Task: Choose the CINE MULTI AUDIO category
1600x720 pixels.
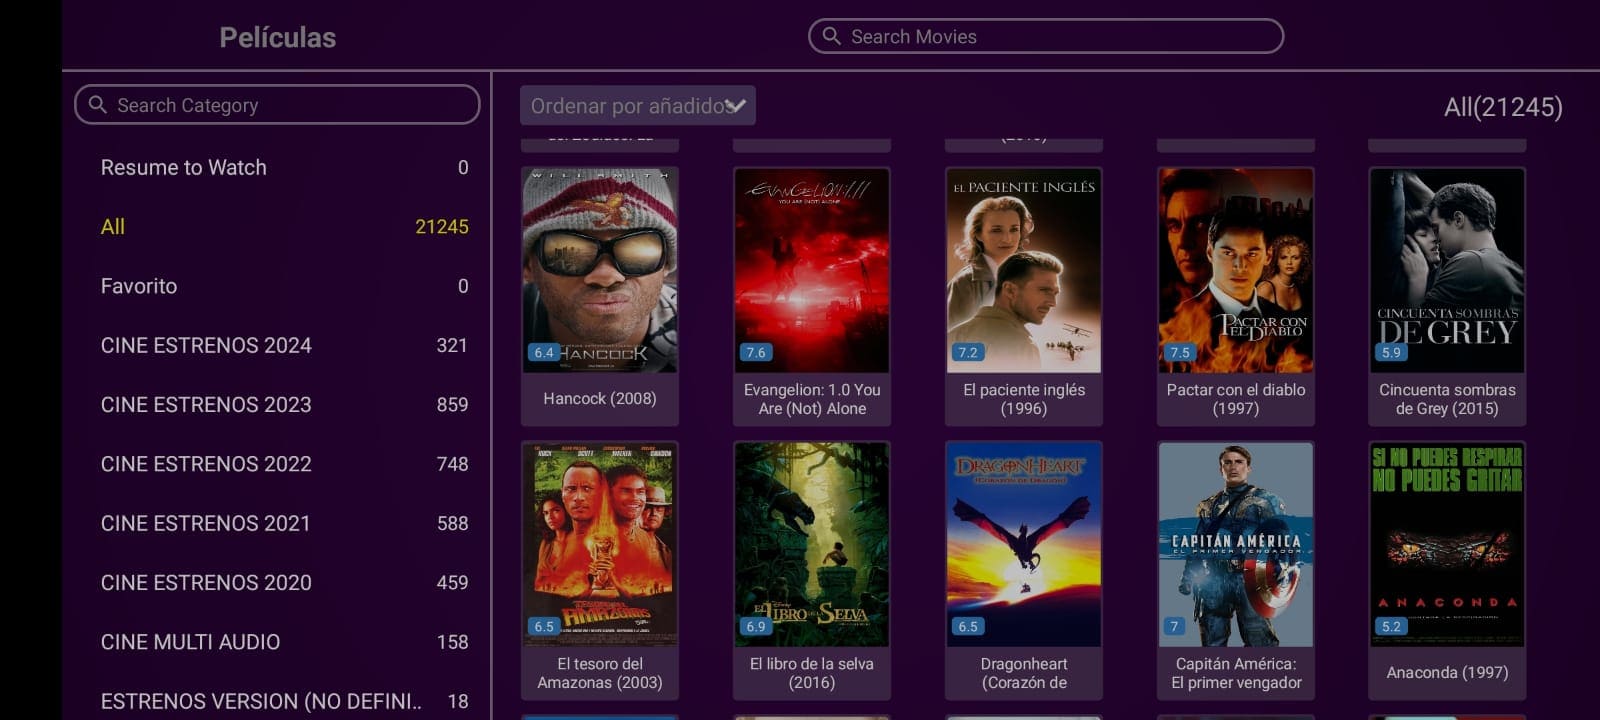Action: tap(190, 642)
